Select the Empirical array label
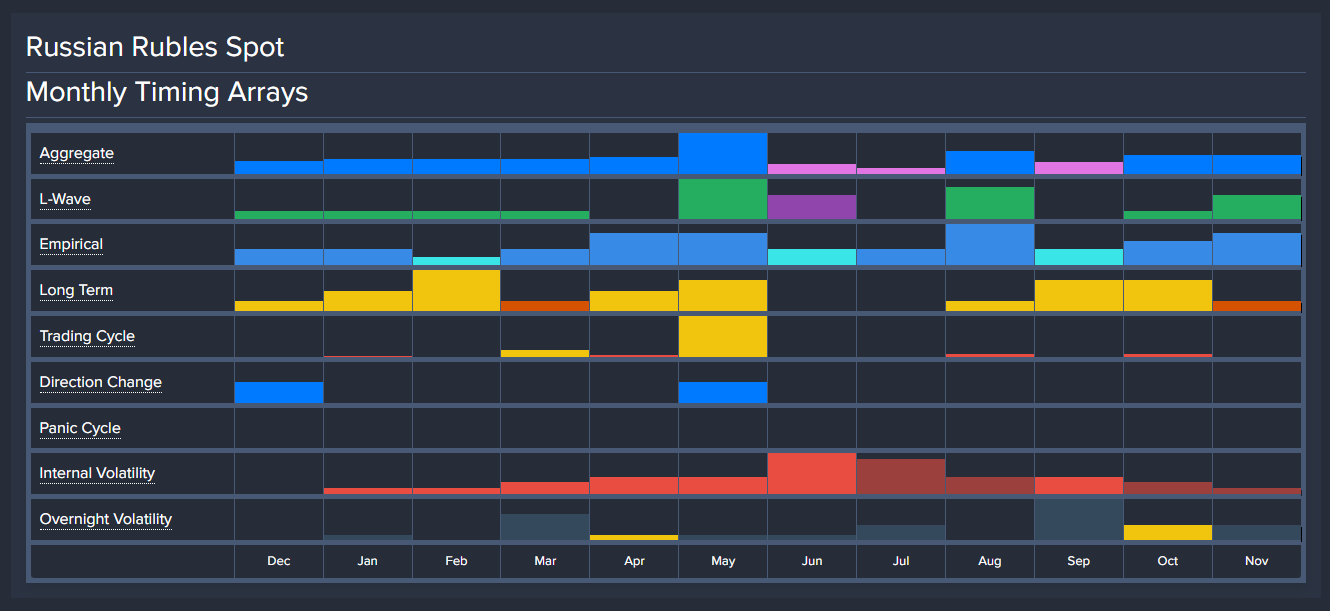1330x611 pixels. tap(71, 244)
